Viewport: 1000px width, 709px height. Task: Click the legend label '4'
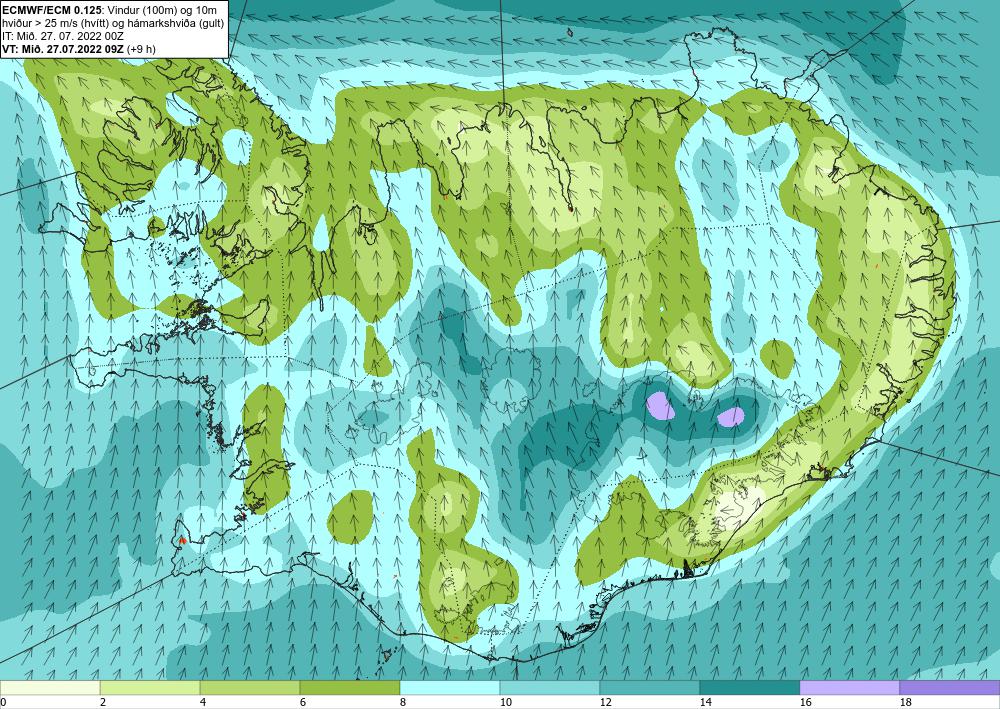(x=203, y=703)
